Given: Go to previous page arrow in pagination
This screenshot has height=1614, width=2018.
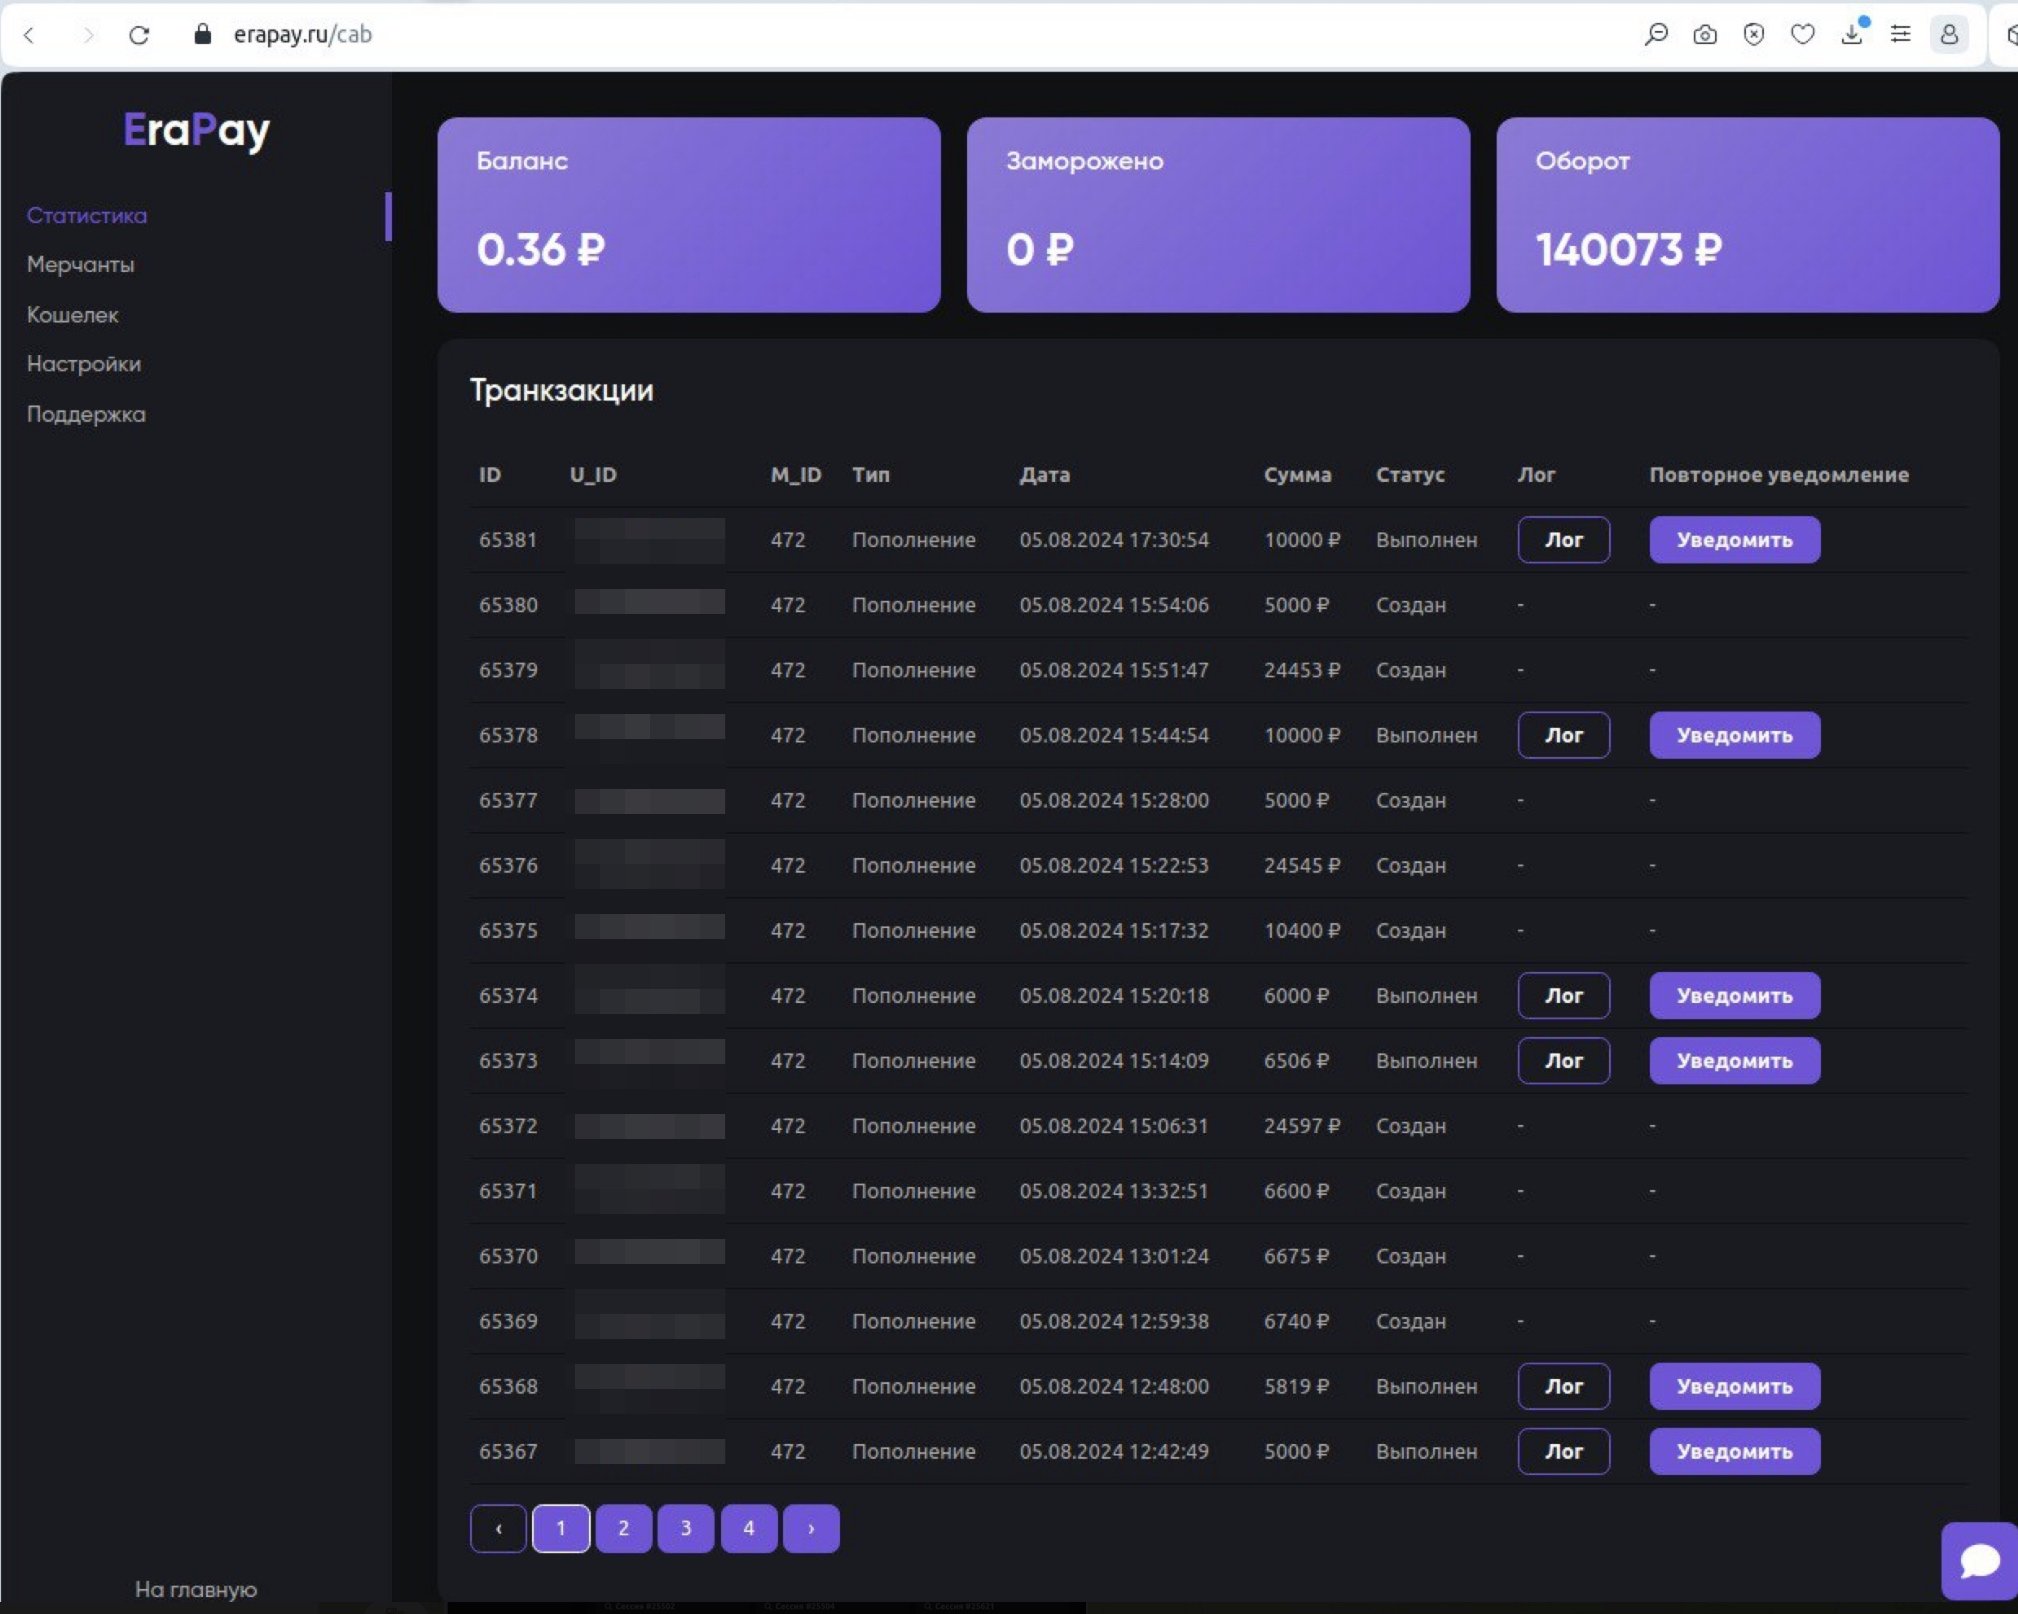Looking at the screenshot, I should click(498, 1528).
